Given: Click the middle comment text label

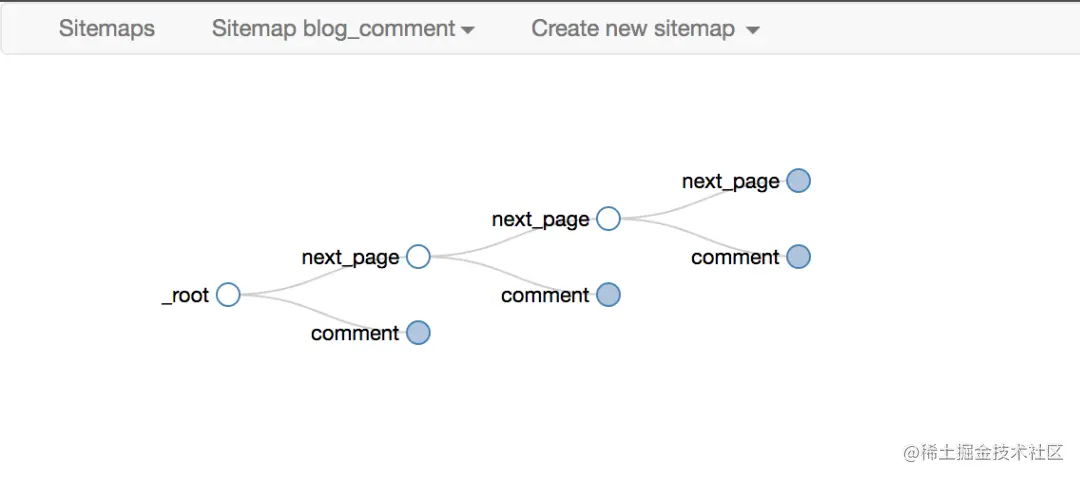Looking at the screenshot, I should [545, 295].
